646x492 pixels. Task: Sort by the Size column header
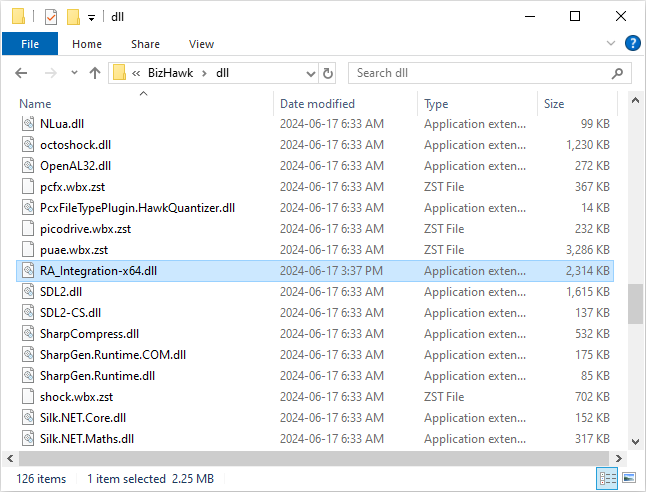[x=554, y=104]
